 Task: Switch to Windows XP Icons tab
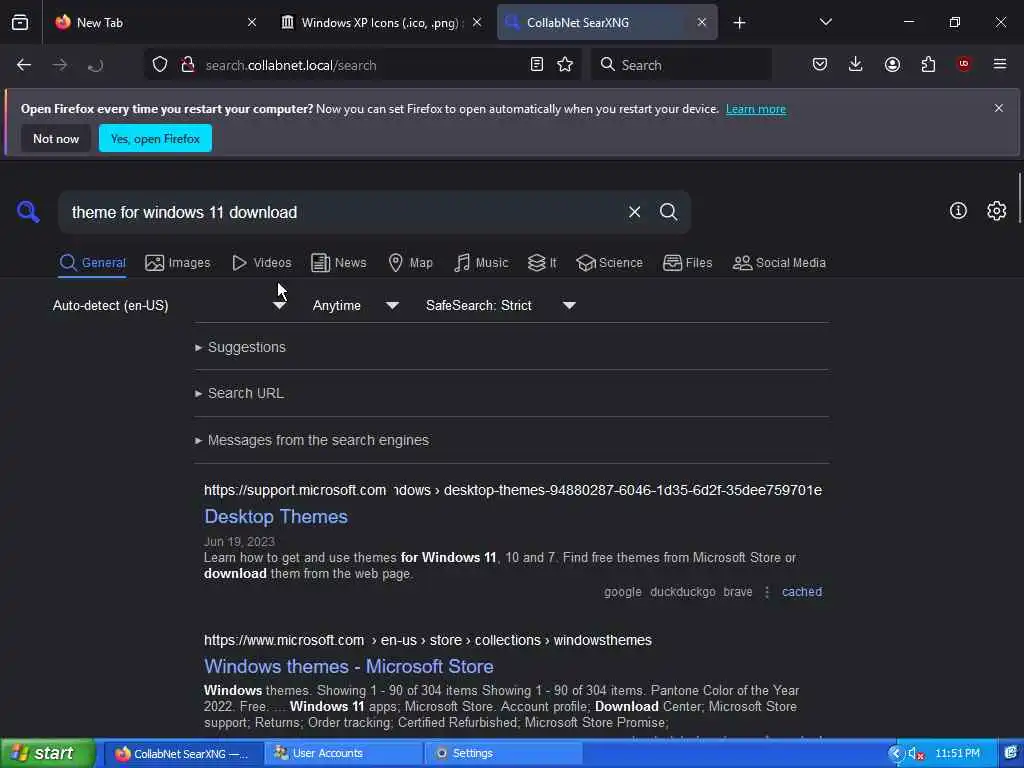(380, 22)
